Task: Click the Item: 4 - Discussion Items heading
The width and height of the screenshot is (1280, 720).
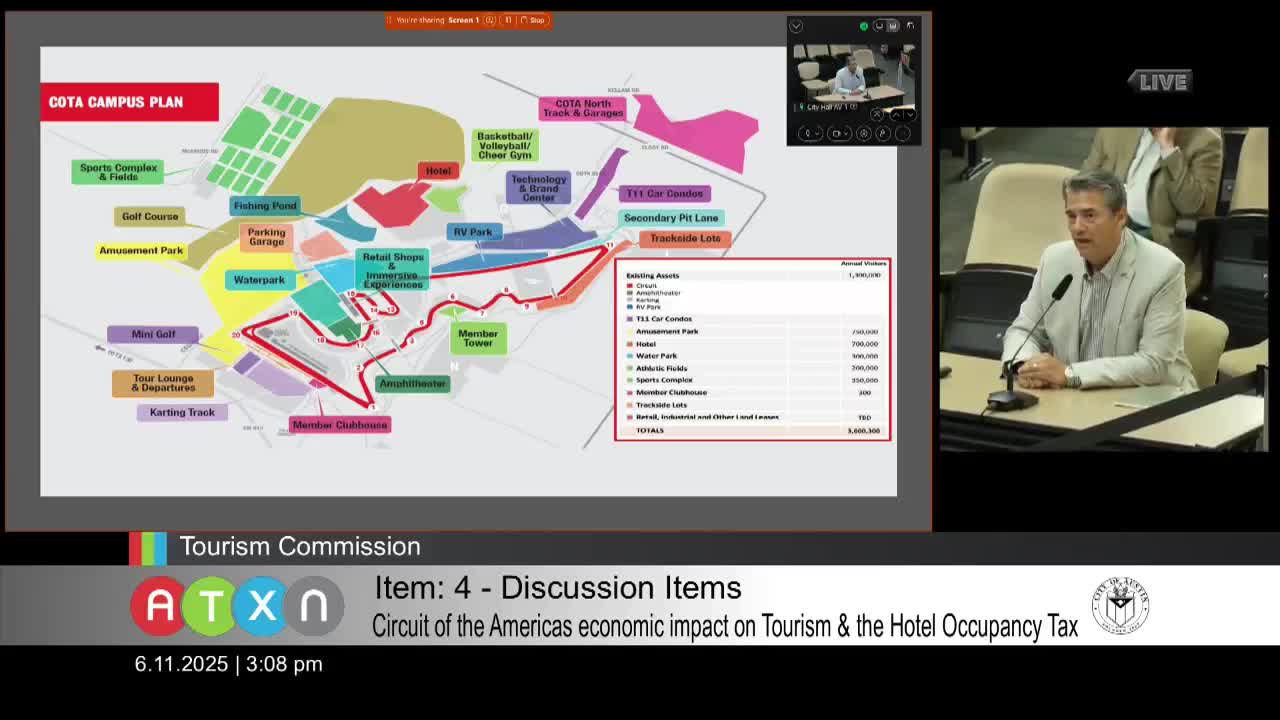Action: [x=558, y=588]
